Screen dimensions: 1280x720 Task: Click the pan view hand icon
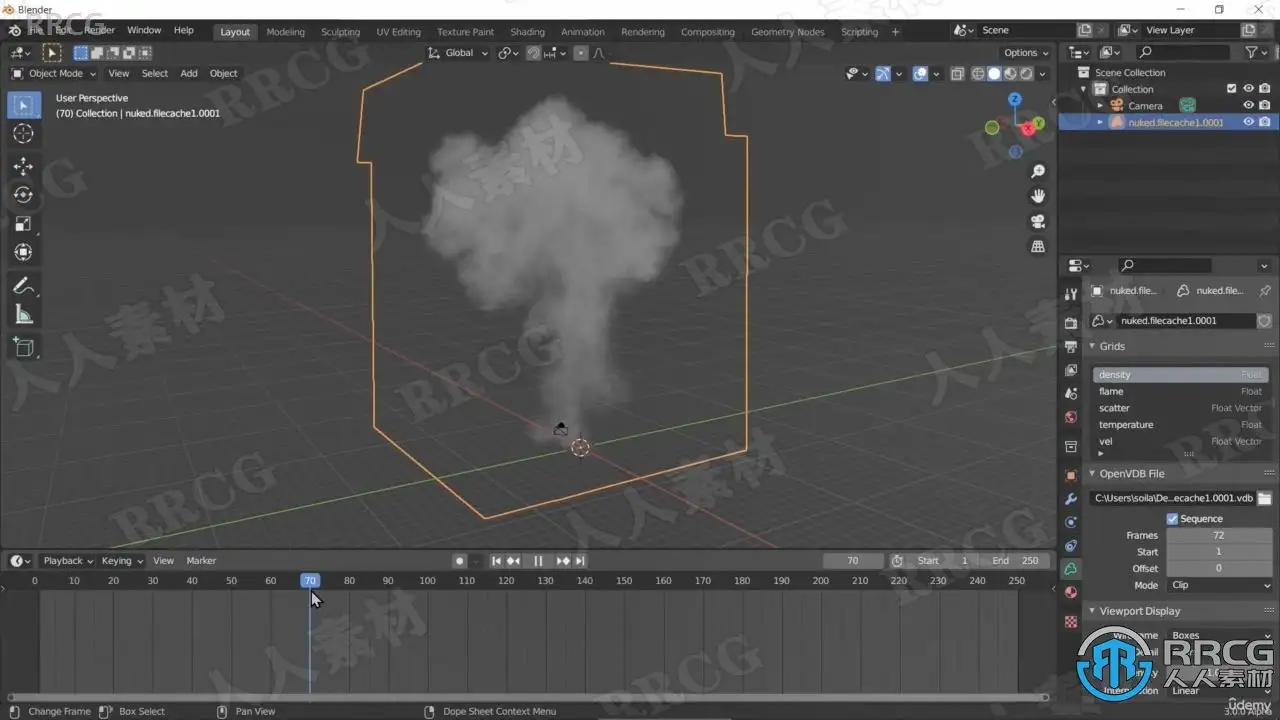click(x=1038, y=196)
